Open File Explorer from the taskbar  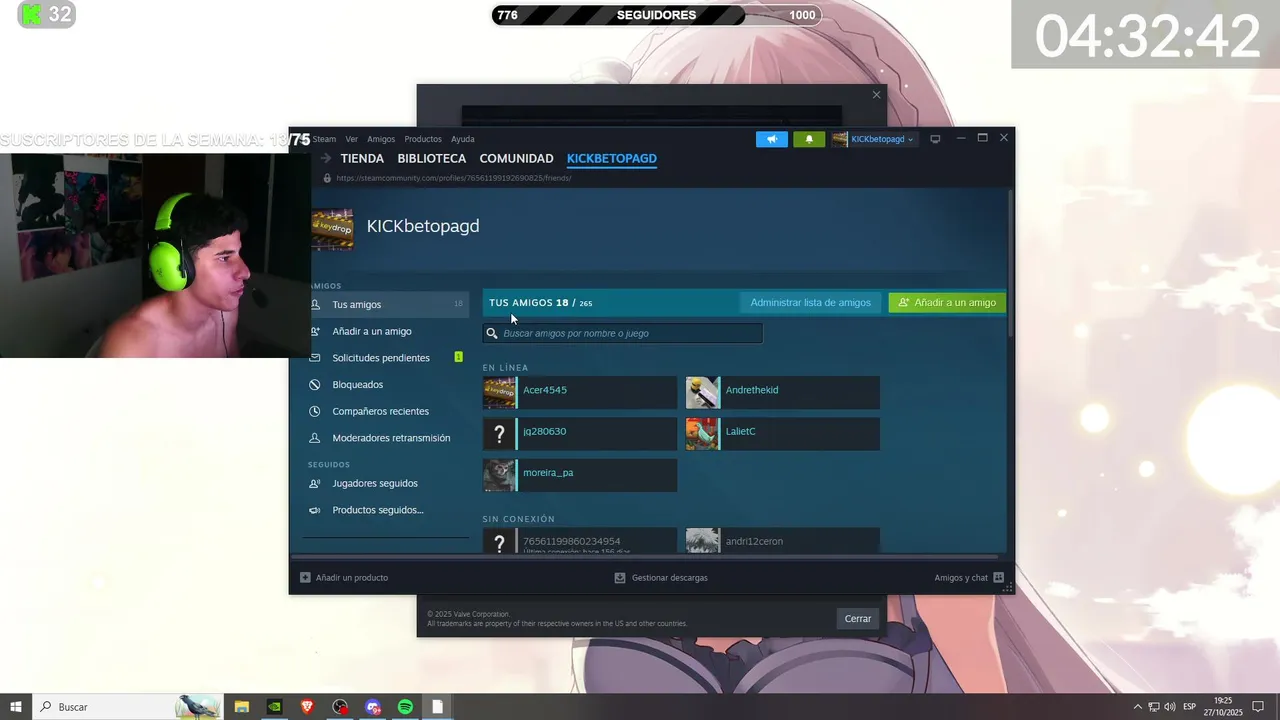click(242, 707)
